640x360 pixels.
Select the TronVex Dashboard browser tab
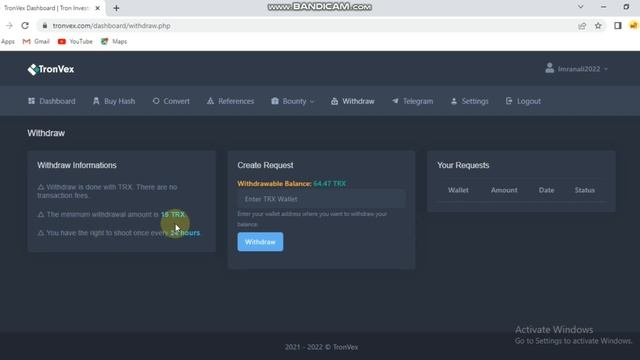(x=52, y=8)
